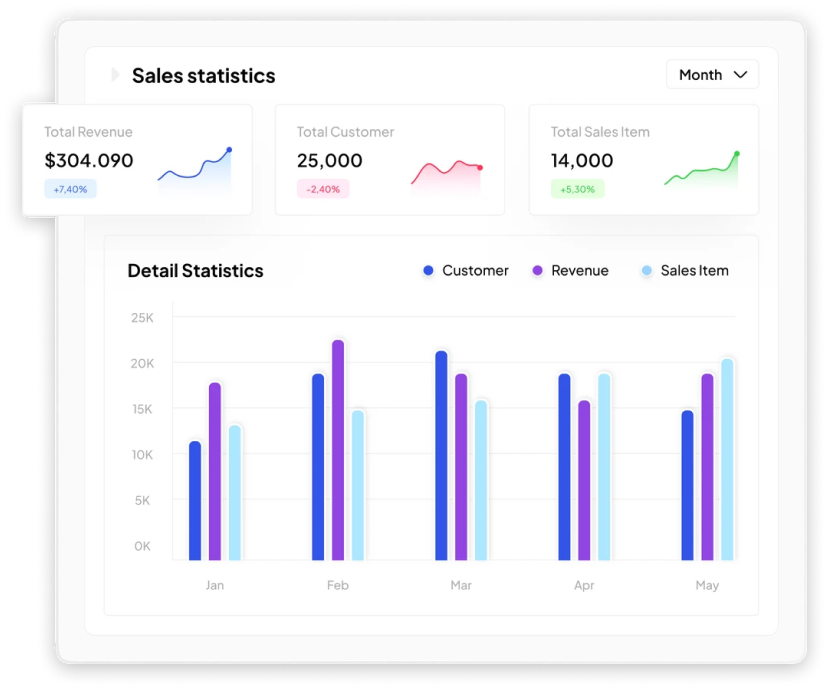Click the Mar axis label
829x690 pixels.
[461, 585]
